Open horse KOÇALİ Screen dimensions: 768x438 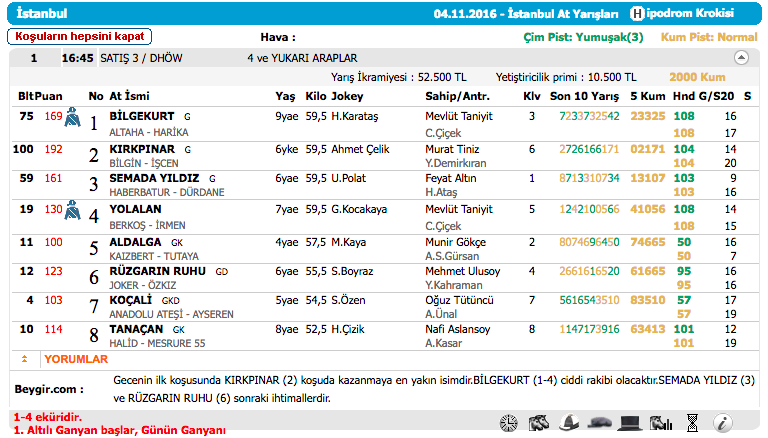(x=130, y=300)
